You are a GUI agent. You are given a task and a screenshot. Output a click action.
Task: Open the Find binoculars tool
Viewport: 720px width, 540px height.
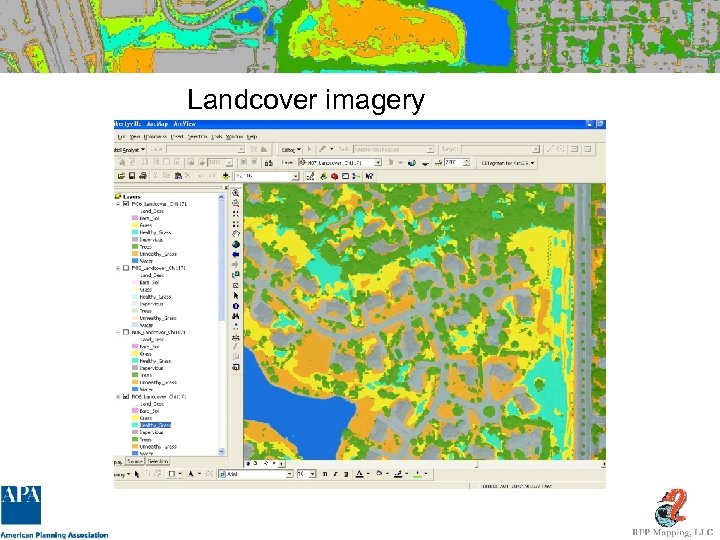(236, 316)
